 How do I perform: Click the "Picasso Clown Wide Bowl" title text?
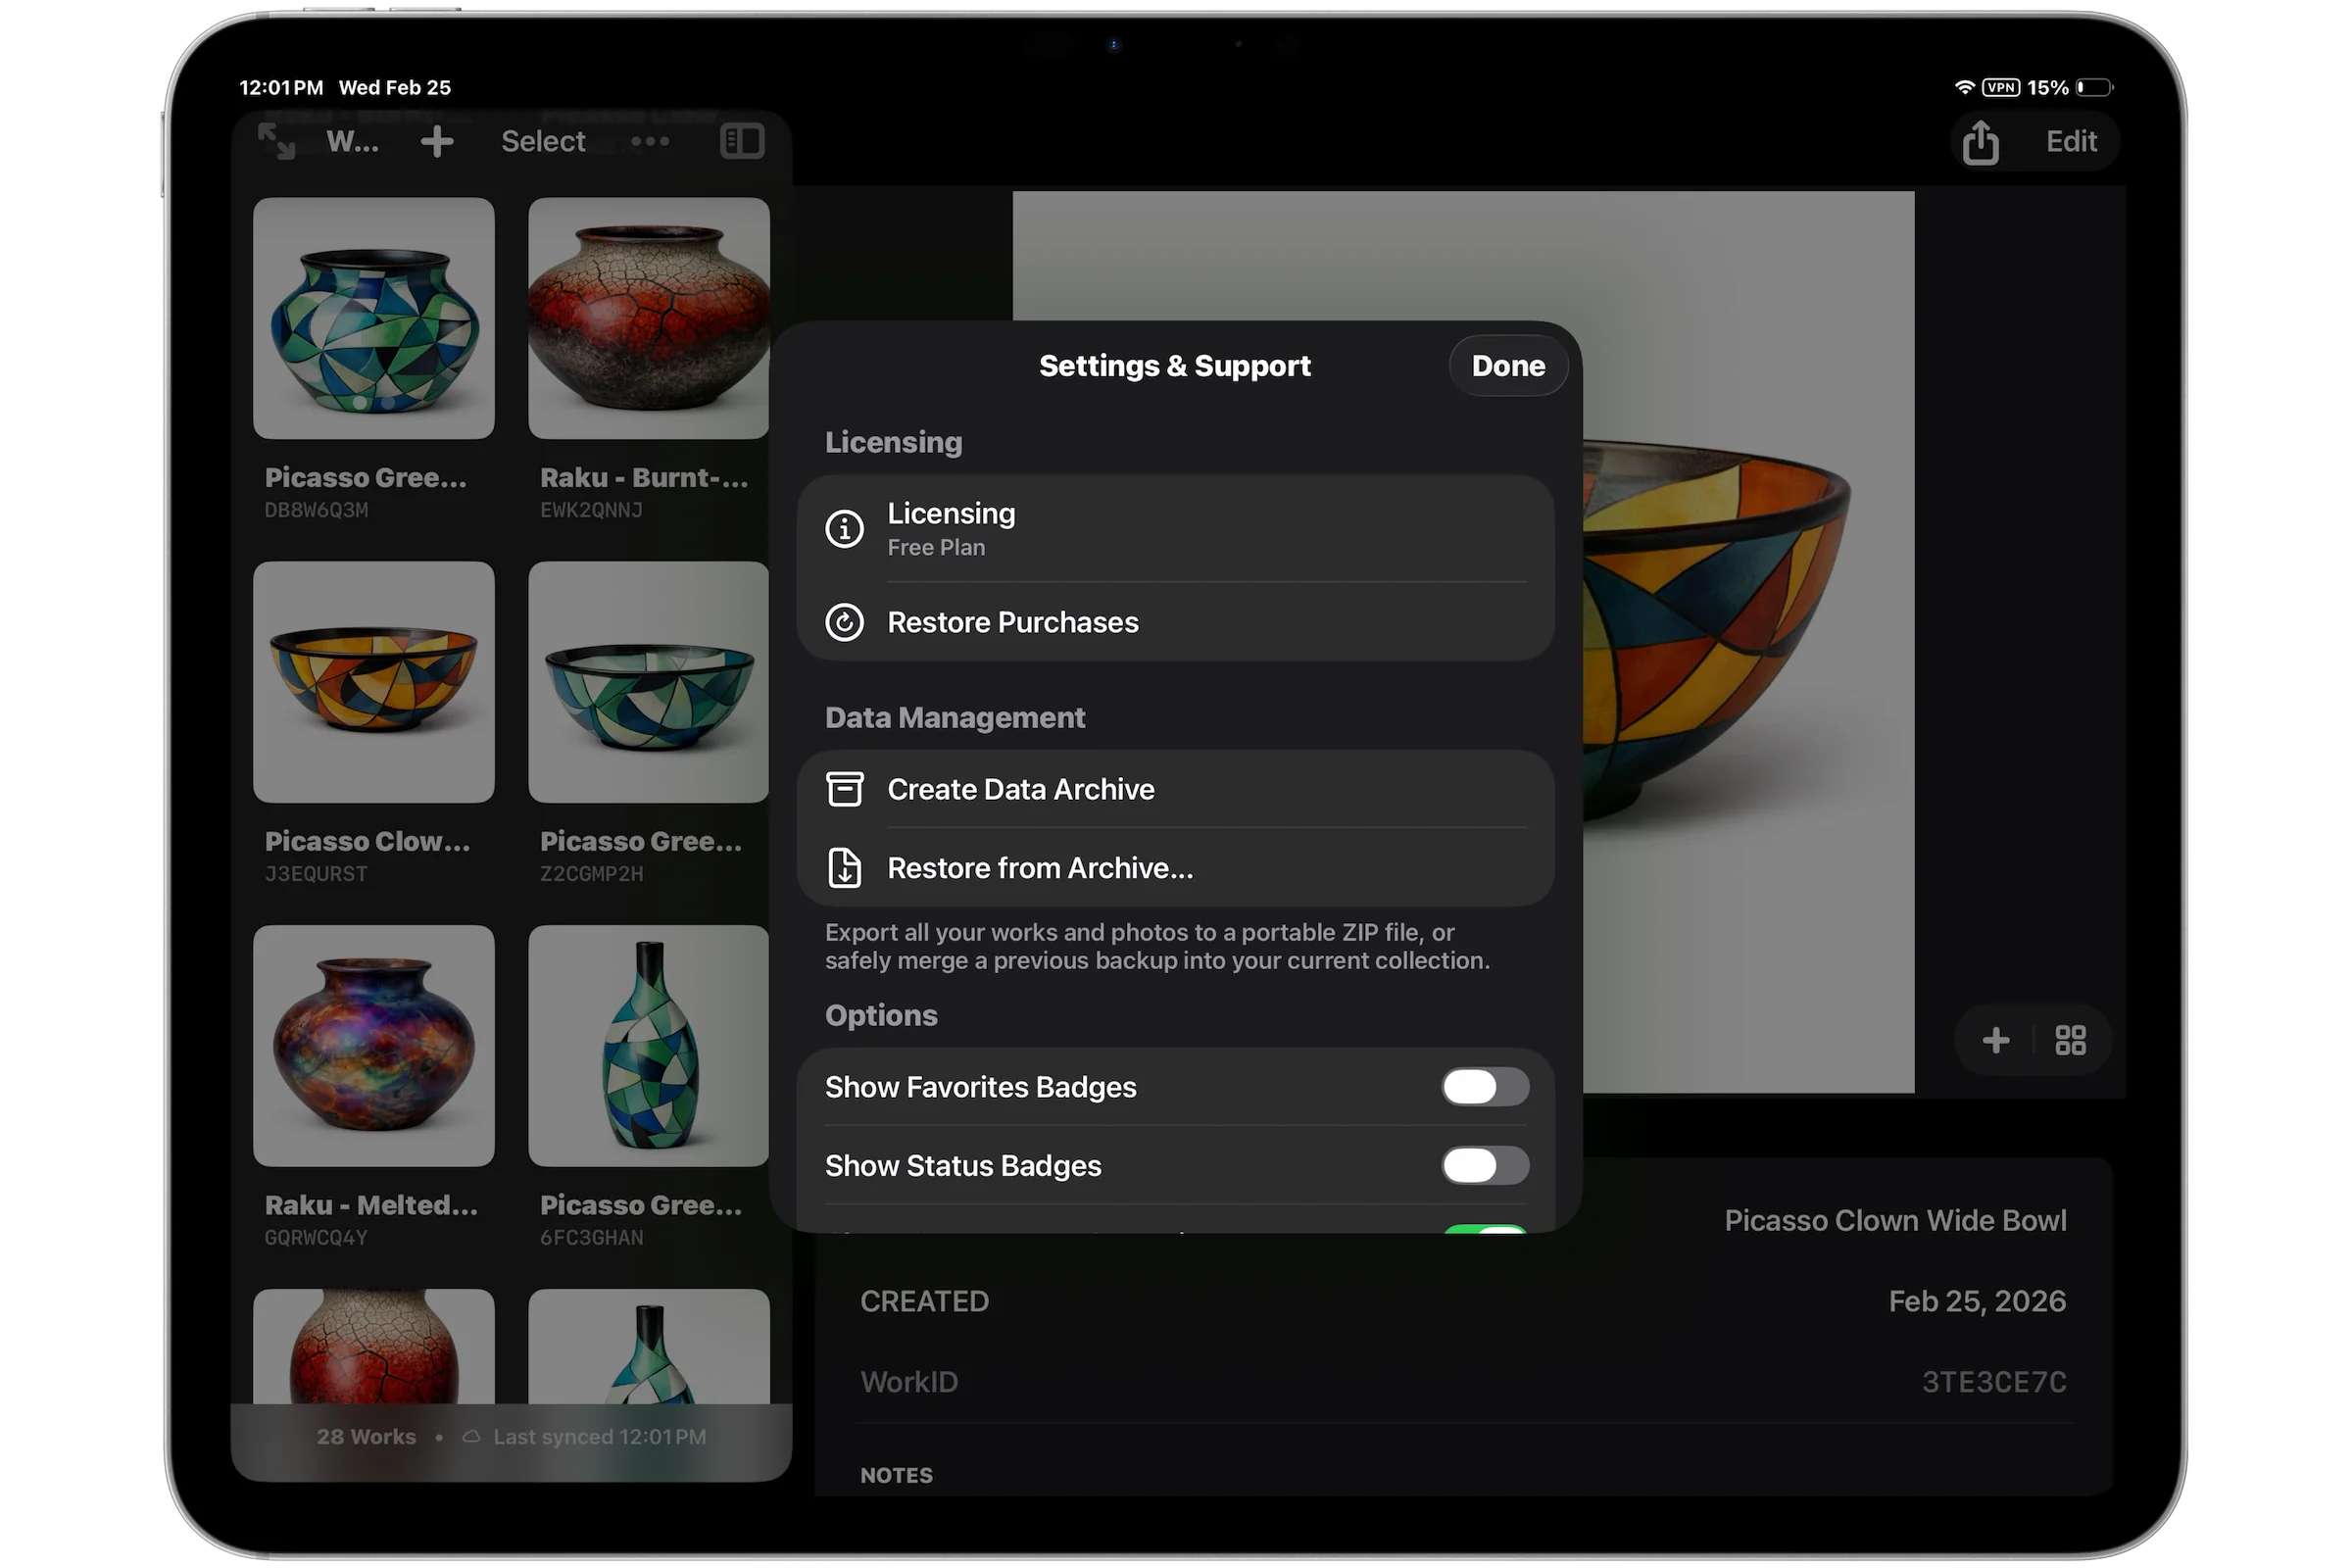click(x=1895, y=1221)
